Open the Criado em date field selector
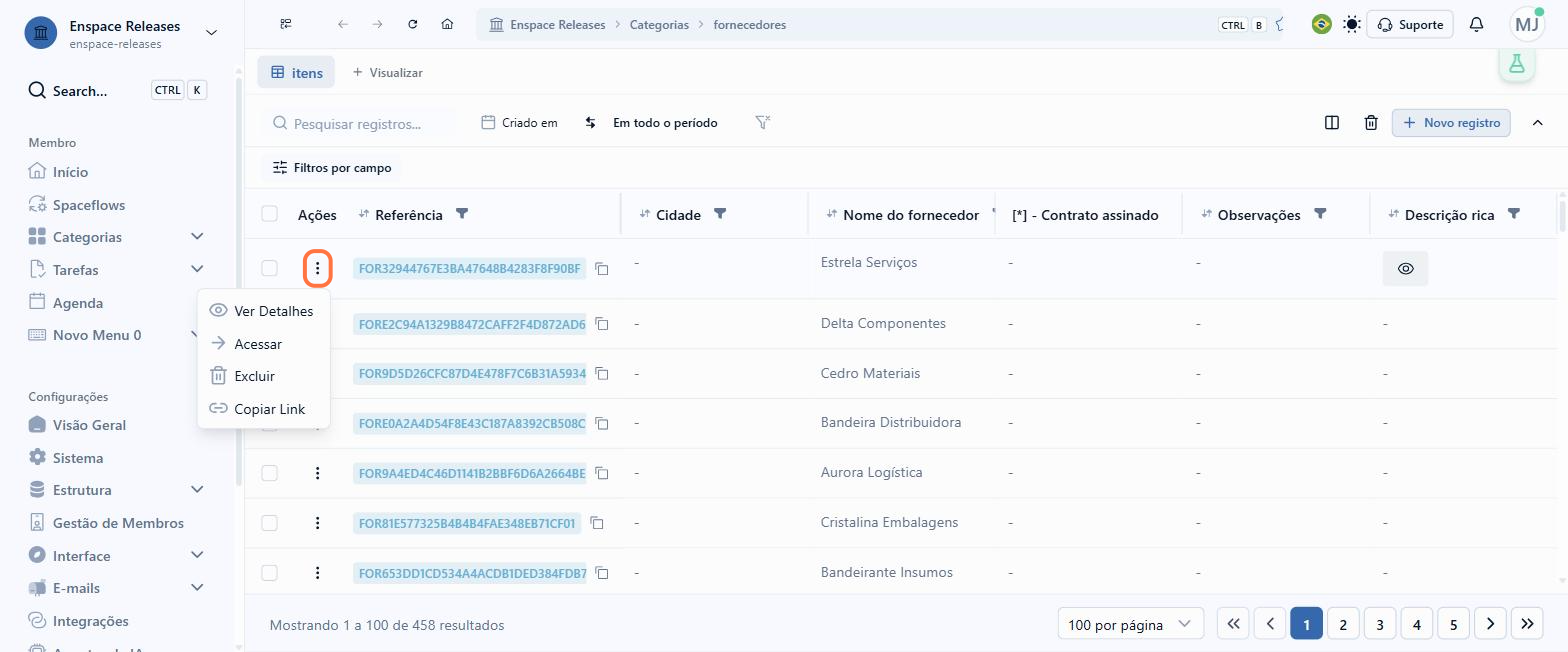The image size is (1568, 652). click(520, 122)
